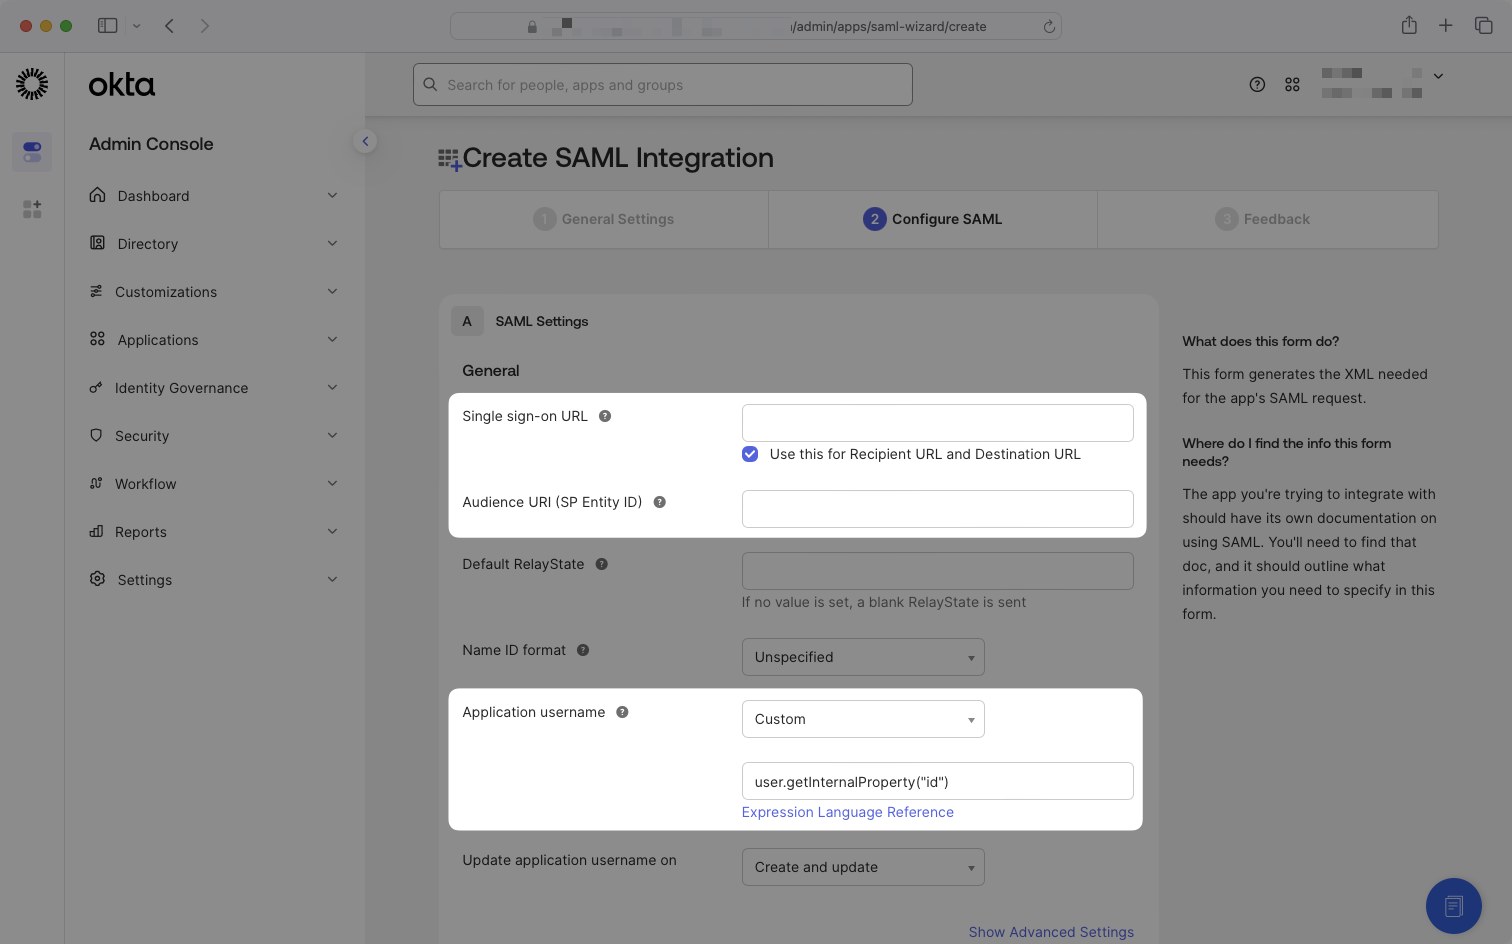Switch to the General Settings step tab
Screen dimensions: 1512x944
(604, 219)
